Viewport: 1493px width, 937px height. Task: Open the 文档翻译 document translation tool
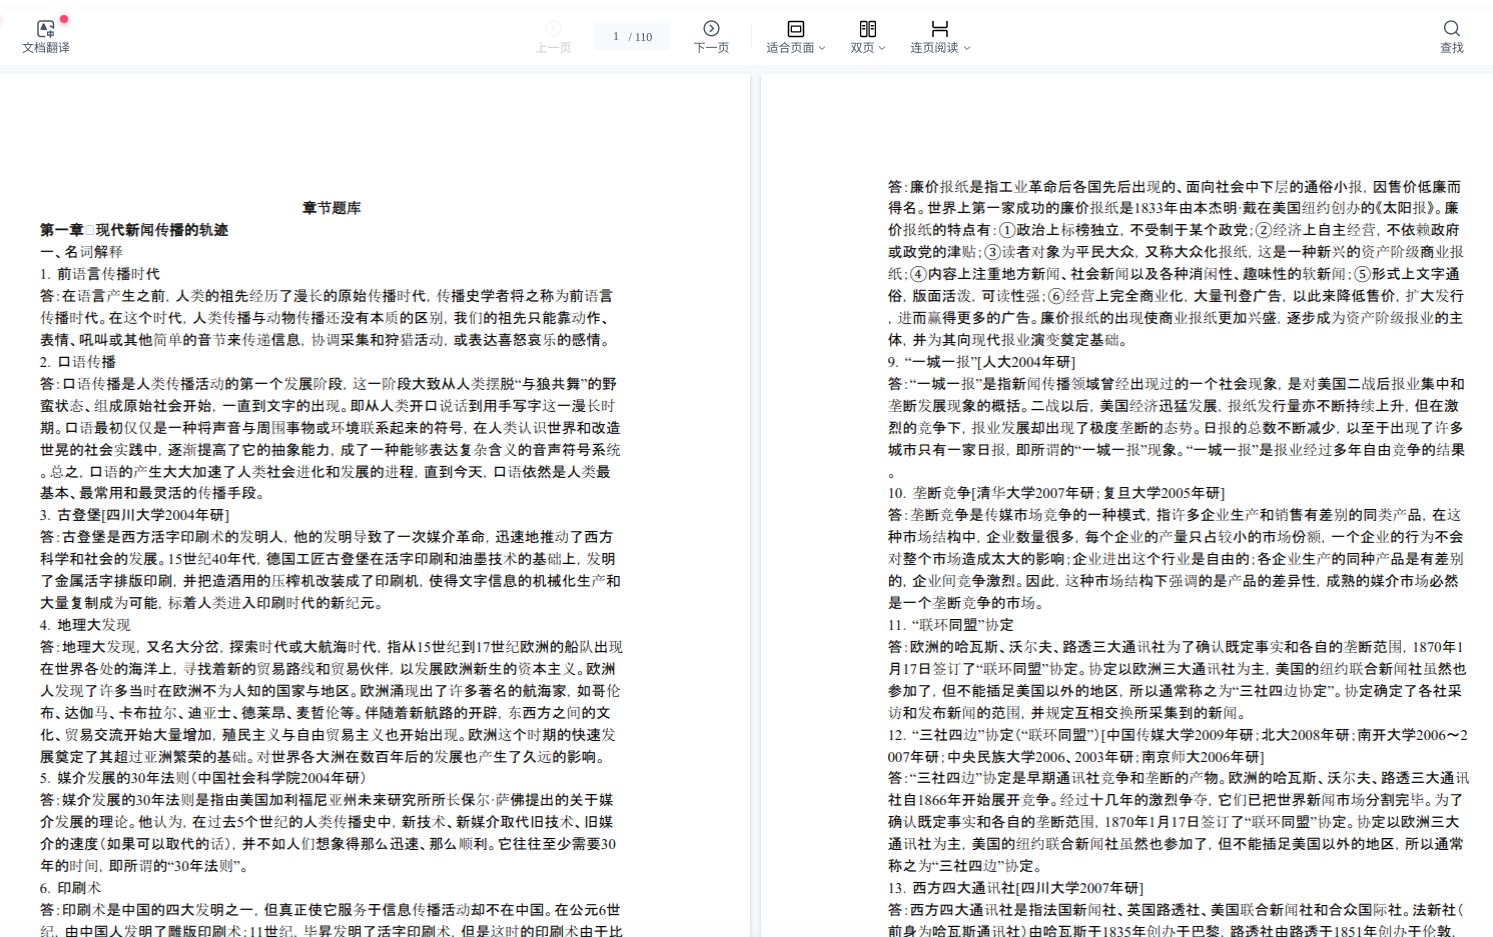(45, 29)
